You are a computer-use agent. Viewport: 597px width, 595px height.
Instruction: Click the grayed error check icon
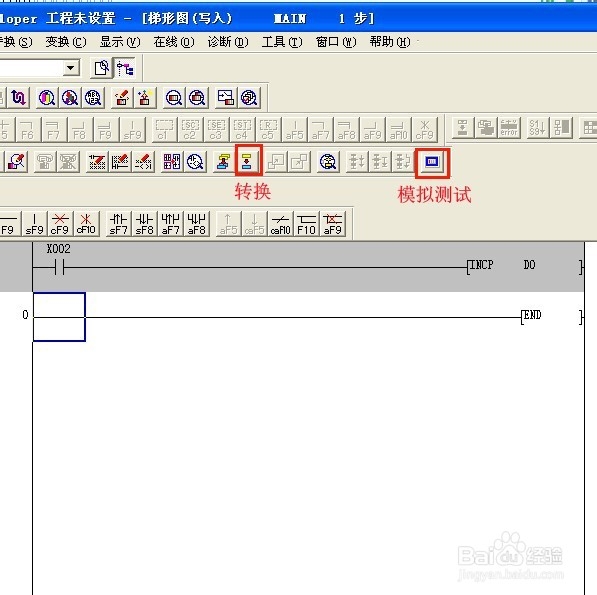point(509,128)
